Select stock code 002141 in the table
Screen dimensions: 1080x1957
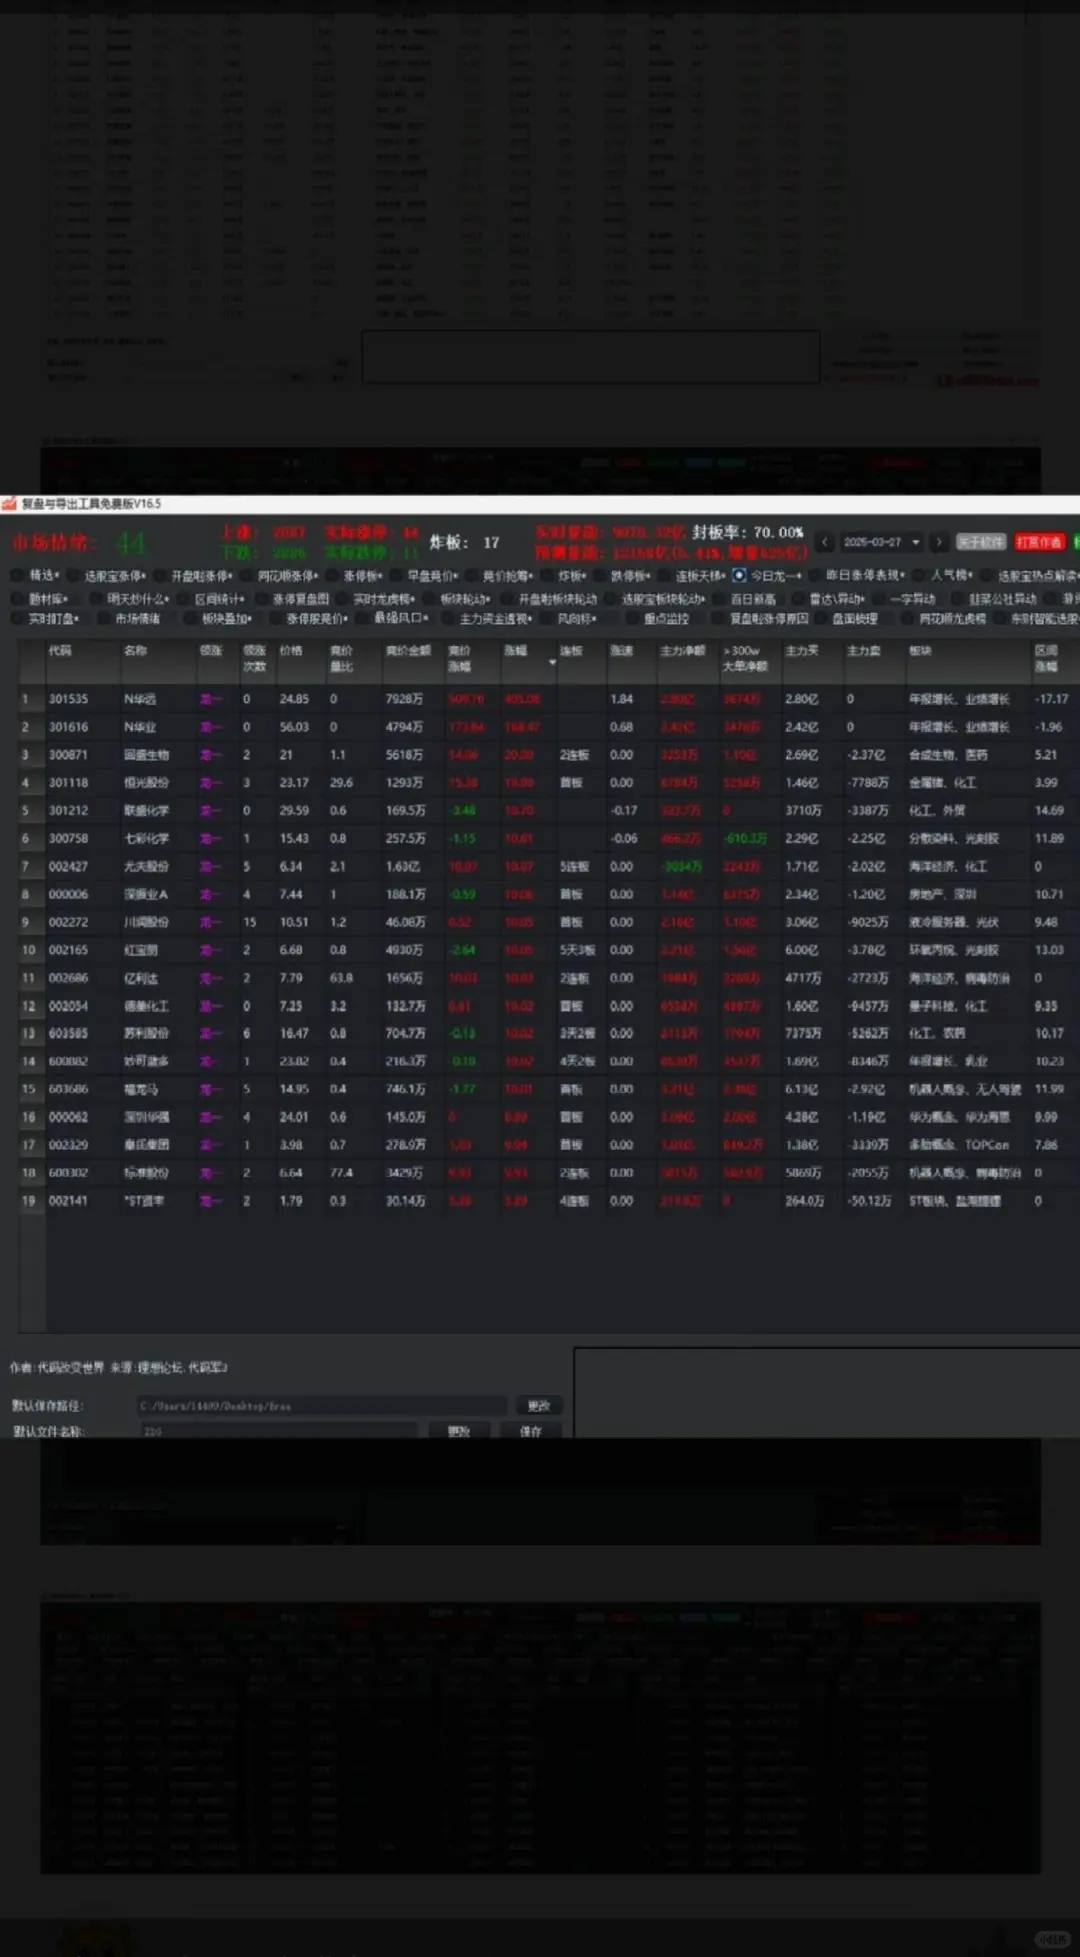(x=68, y=1200)
